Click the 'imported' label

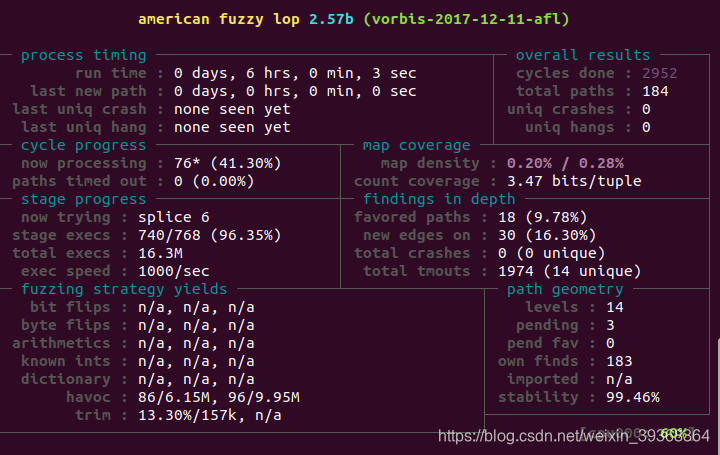click(x=543, y=379)
